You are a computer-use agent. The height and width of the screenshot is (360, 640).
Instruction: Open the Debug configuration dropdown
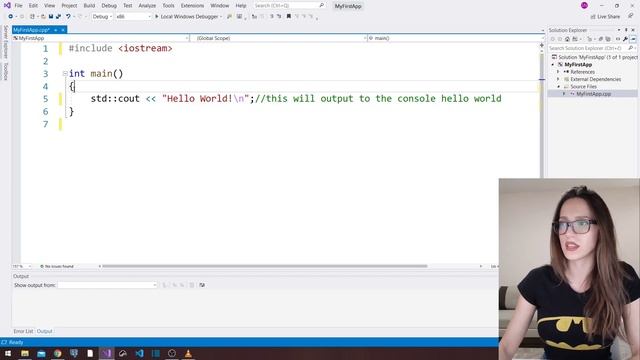[102, 17]
